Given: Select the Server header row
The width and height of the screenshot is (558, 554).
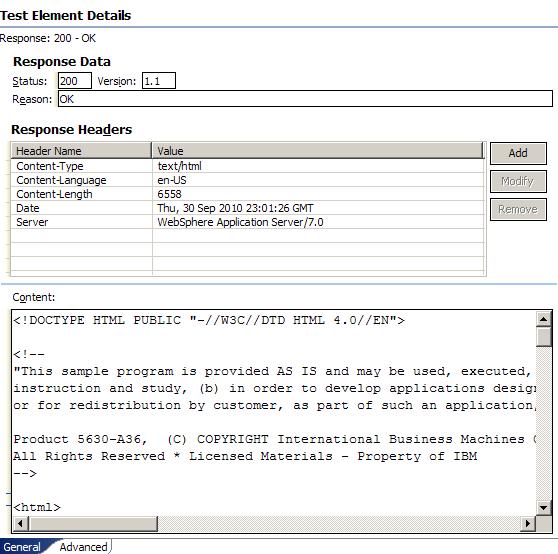Looking at the screenshot, I should click(247, 222).
